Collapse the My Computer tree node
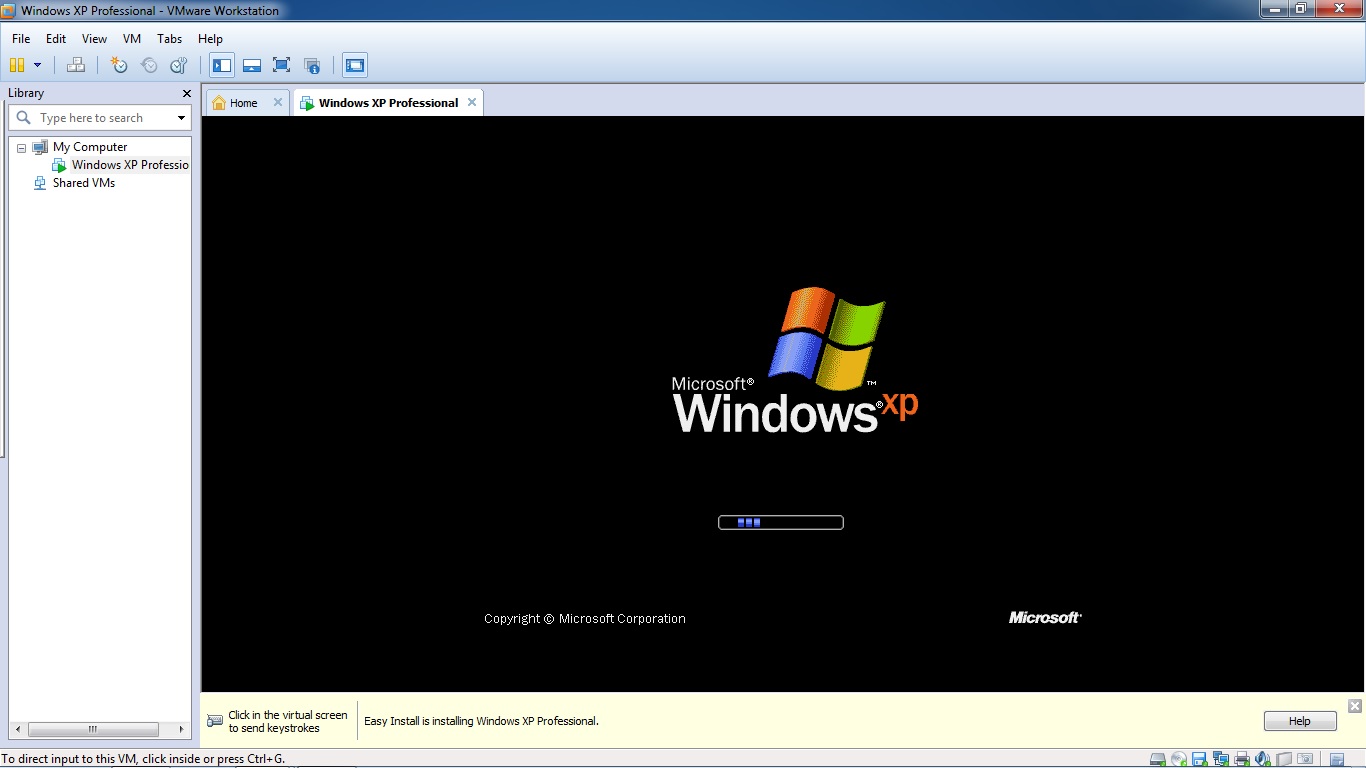The width and height of the screenshot is (1366, 768). 21,147
